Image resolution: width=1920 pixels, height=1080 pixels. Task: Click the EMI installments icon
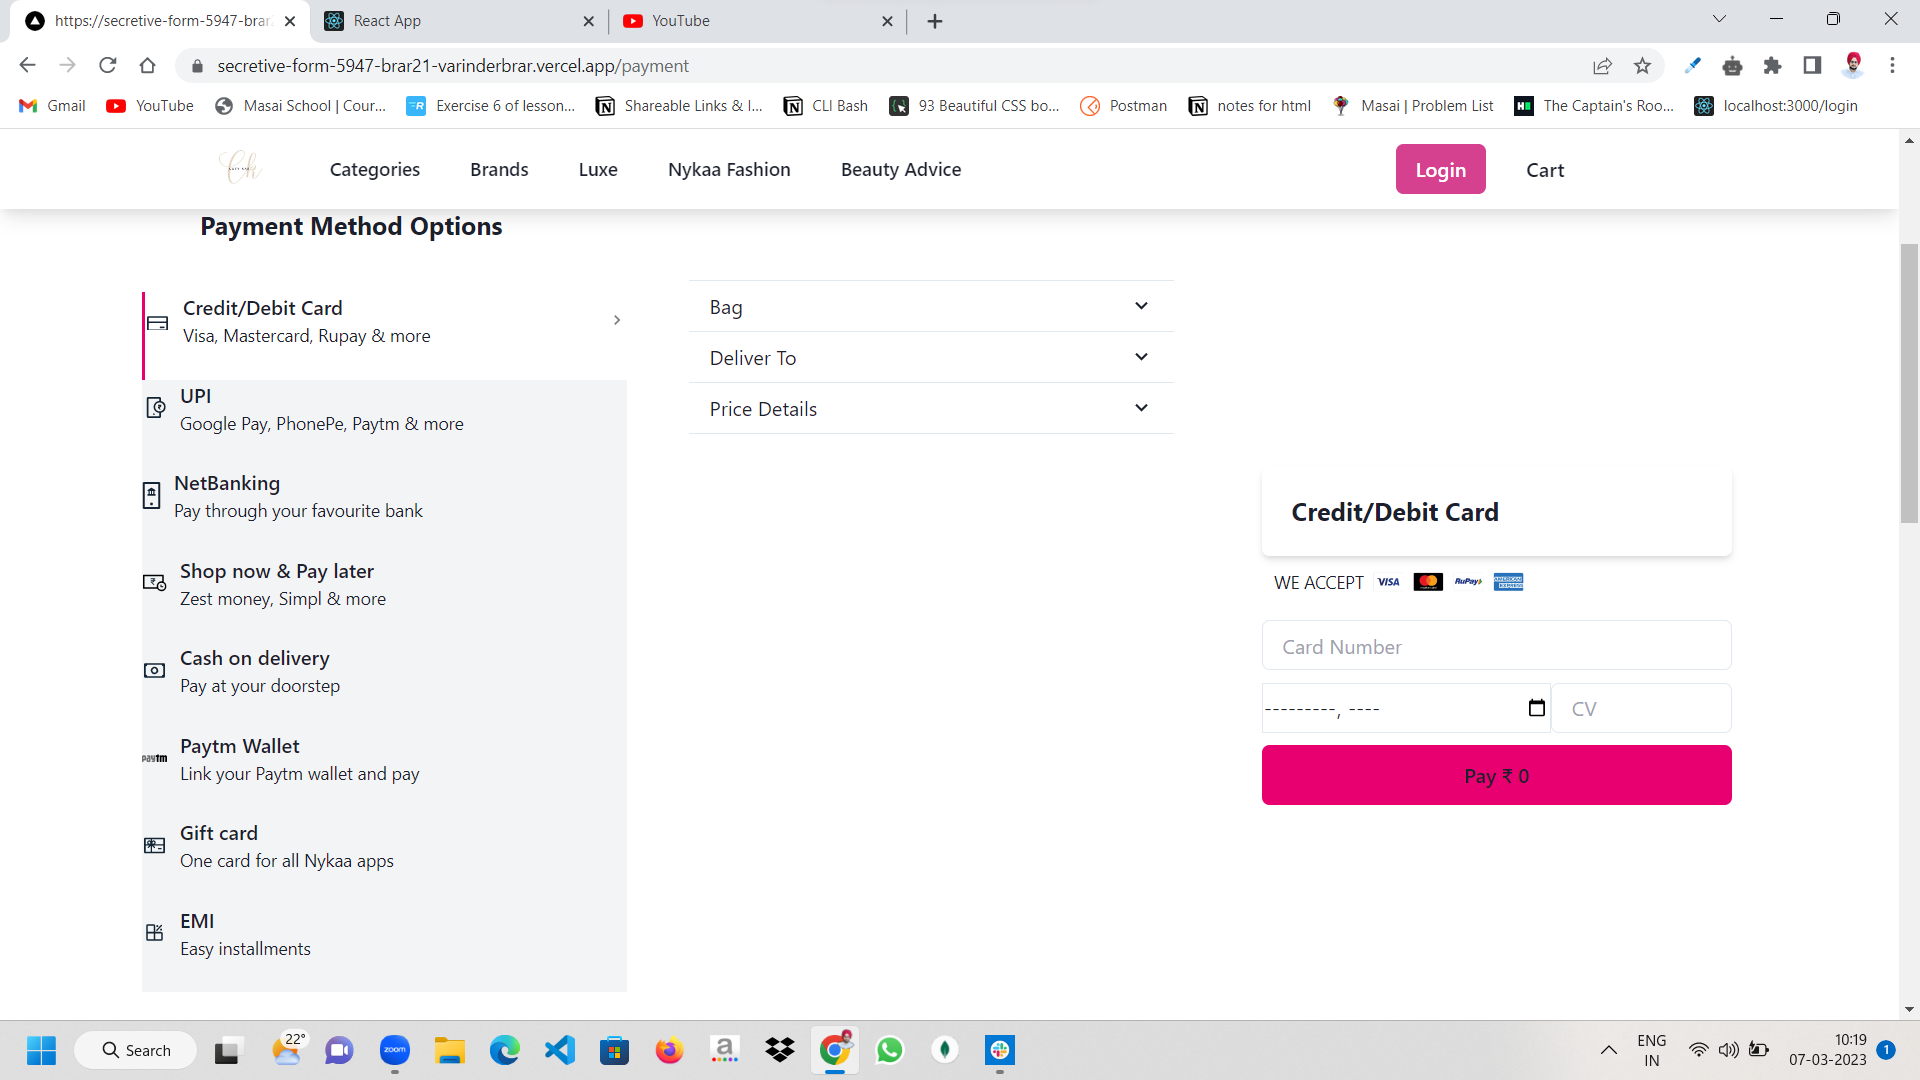(x=154, y=933)
